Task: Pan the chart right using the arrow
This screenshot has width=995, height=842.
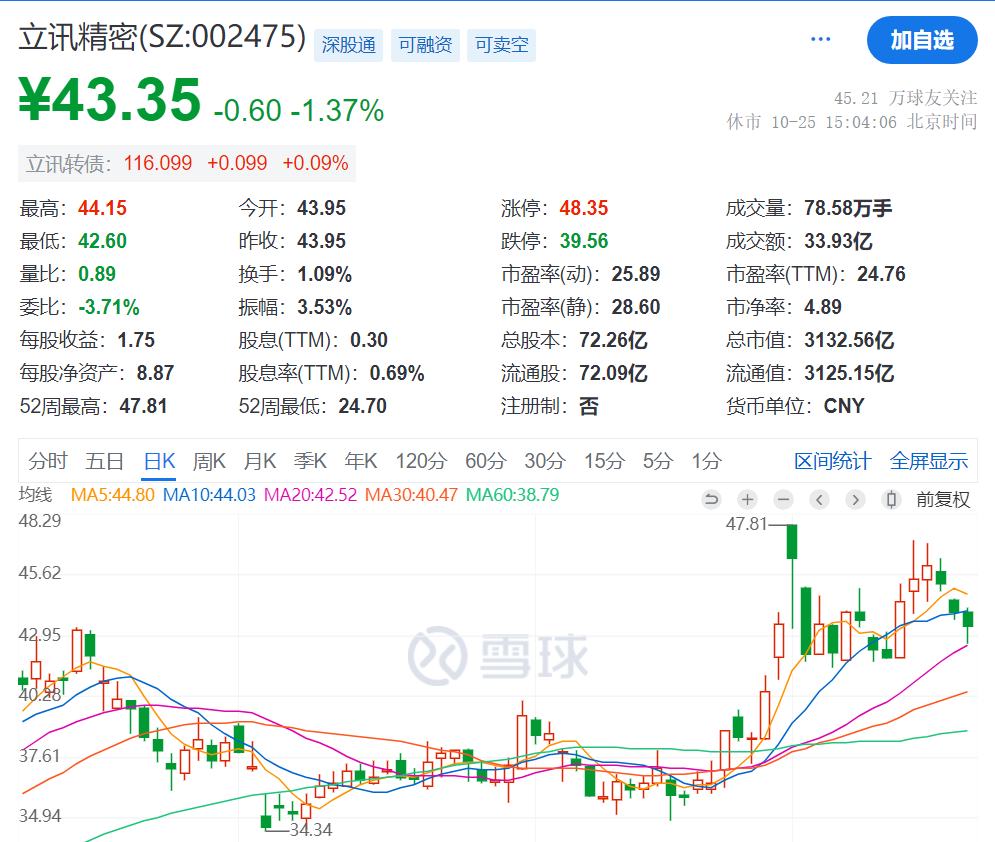Action: (x=855, y=499)
